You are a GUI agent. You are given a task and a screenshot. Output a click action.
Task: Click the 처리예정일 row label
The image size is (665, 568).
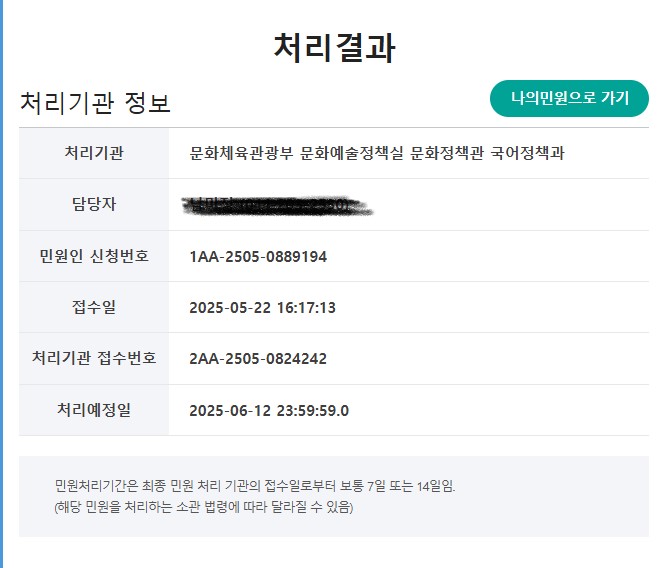(94, 410)
